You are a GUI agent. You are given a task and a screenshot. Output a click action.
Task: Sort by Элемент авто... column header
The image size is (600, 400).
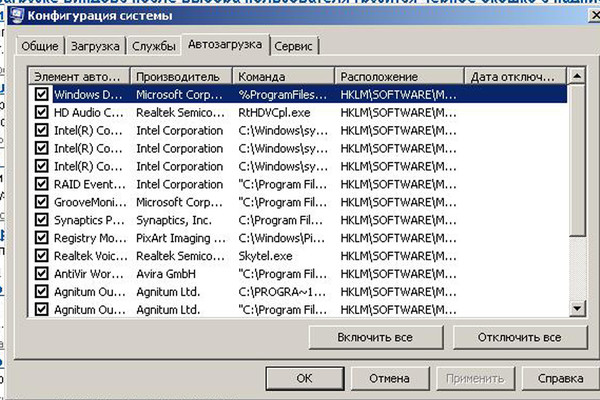pos(80,76)
